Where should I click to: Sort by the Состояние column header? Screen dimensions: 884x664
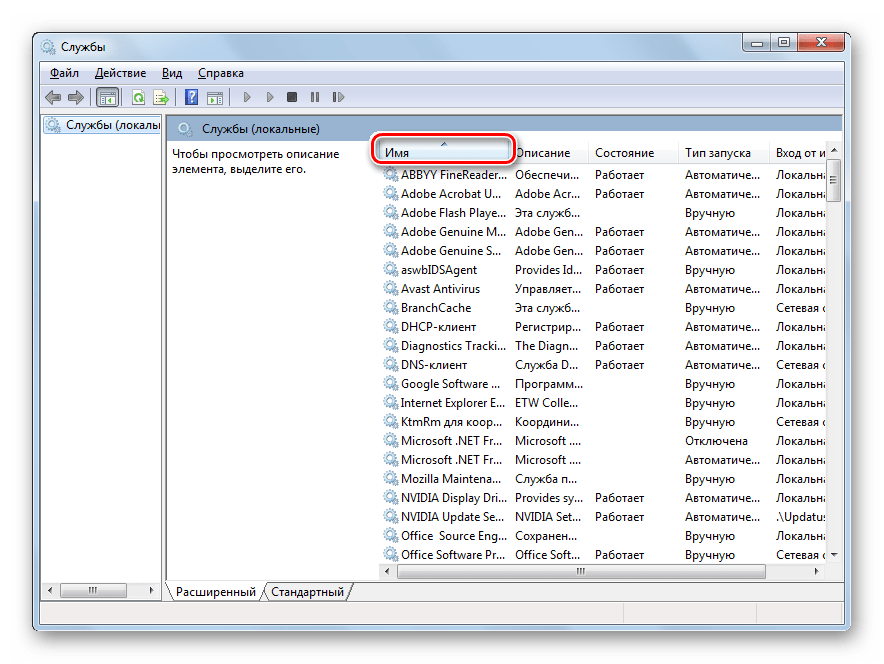[624, 153]
